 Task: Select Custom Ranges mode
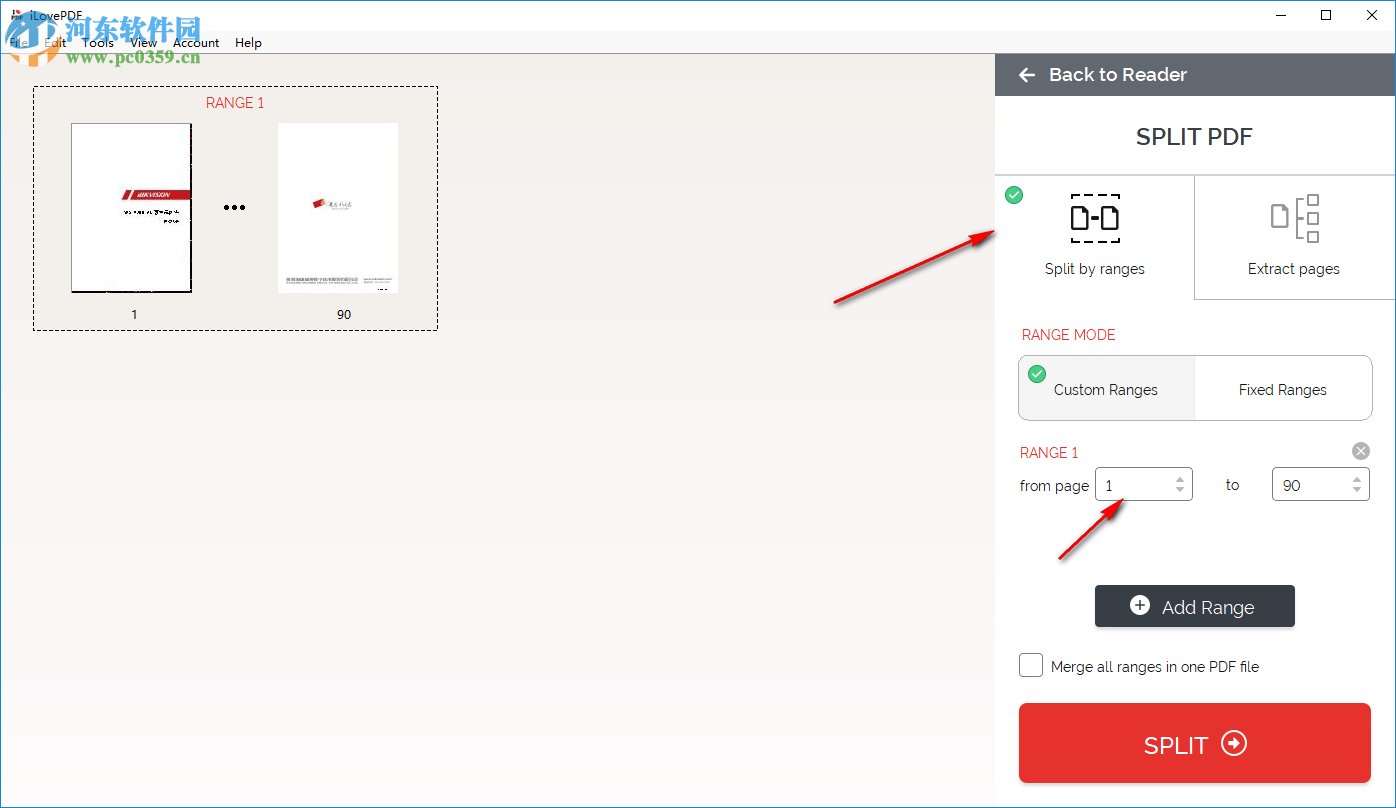click(1105, 389)
